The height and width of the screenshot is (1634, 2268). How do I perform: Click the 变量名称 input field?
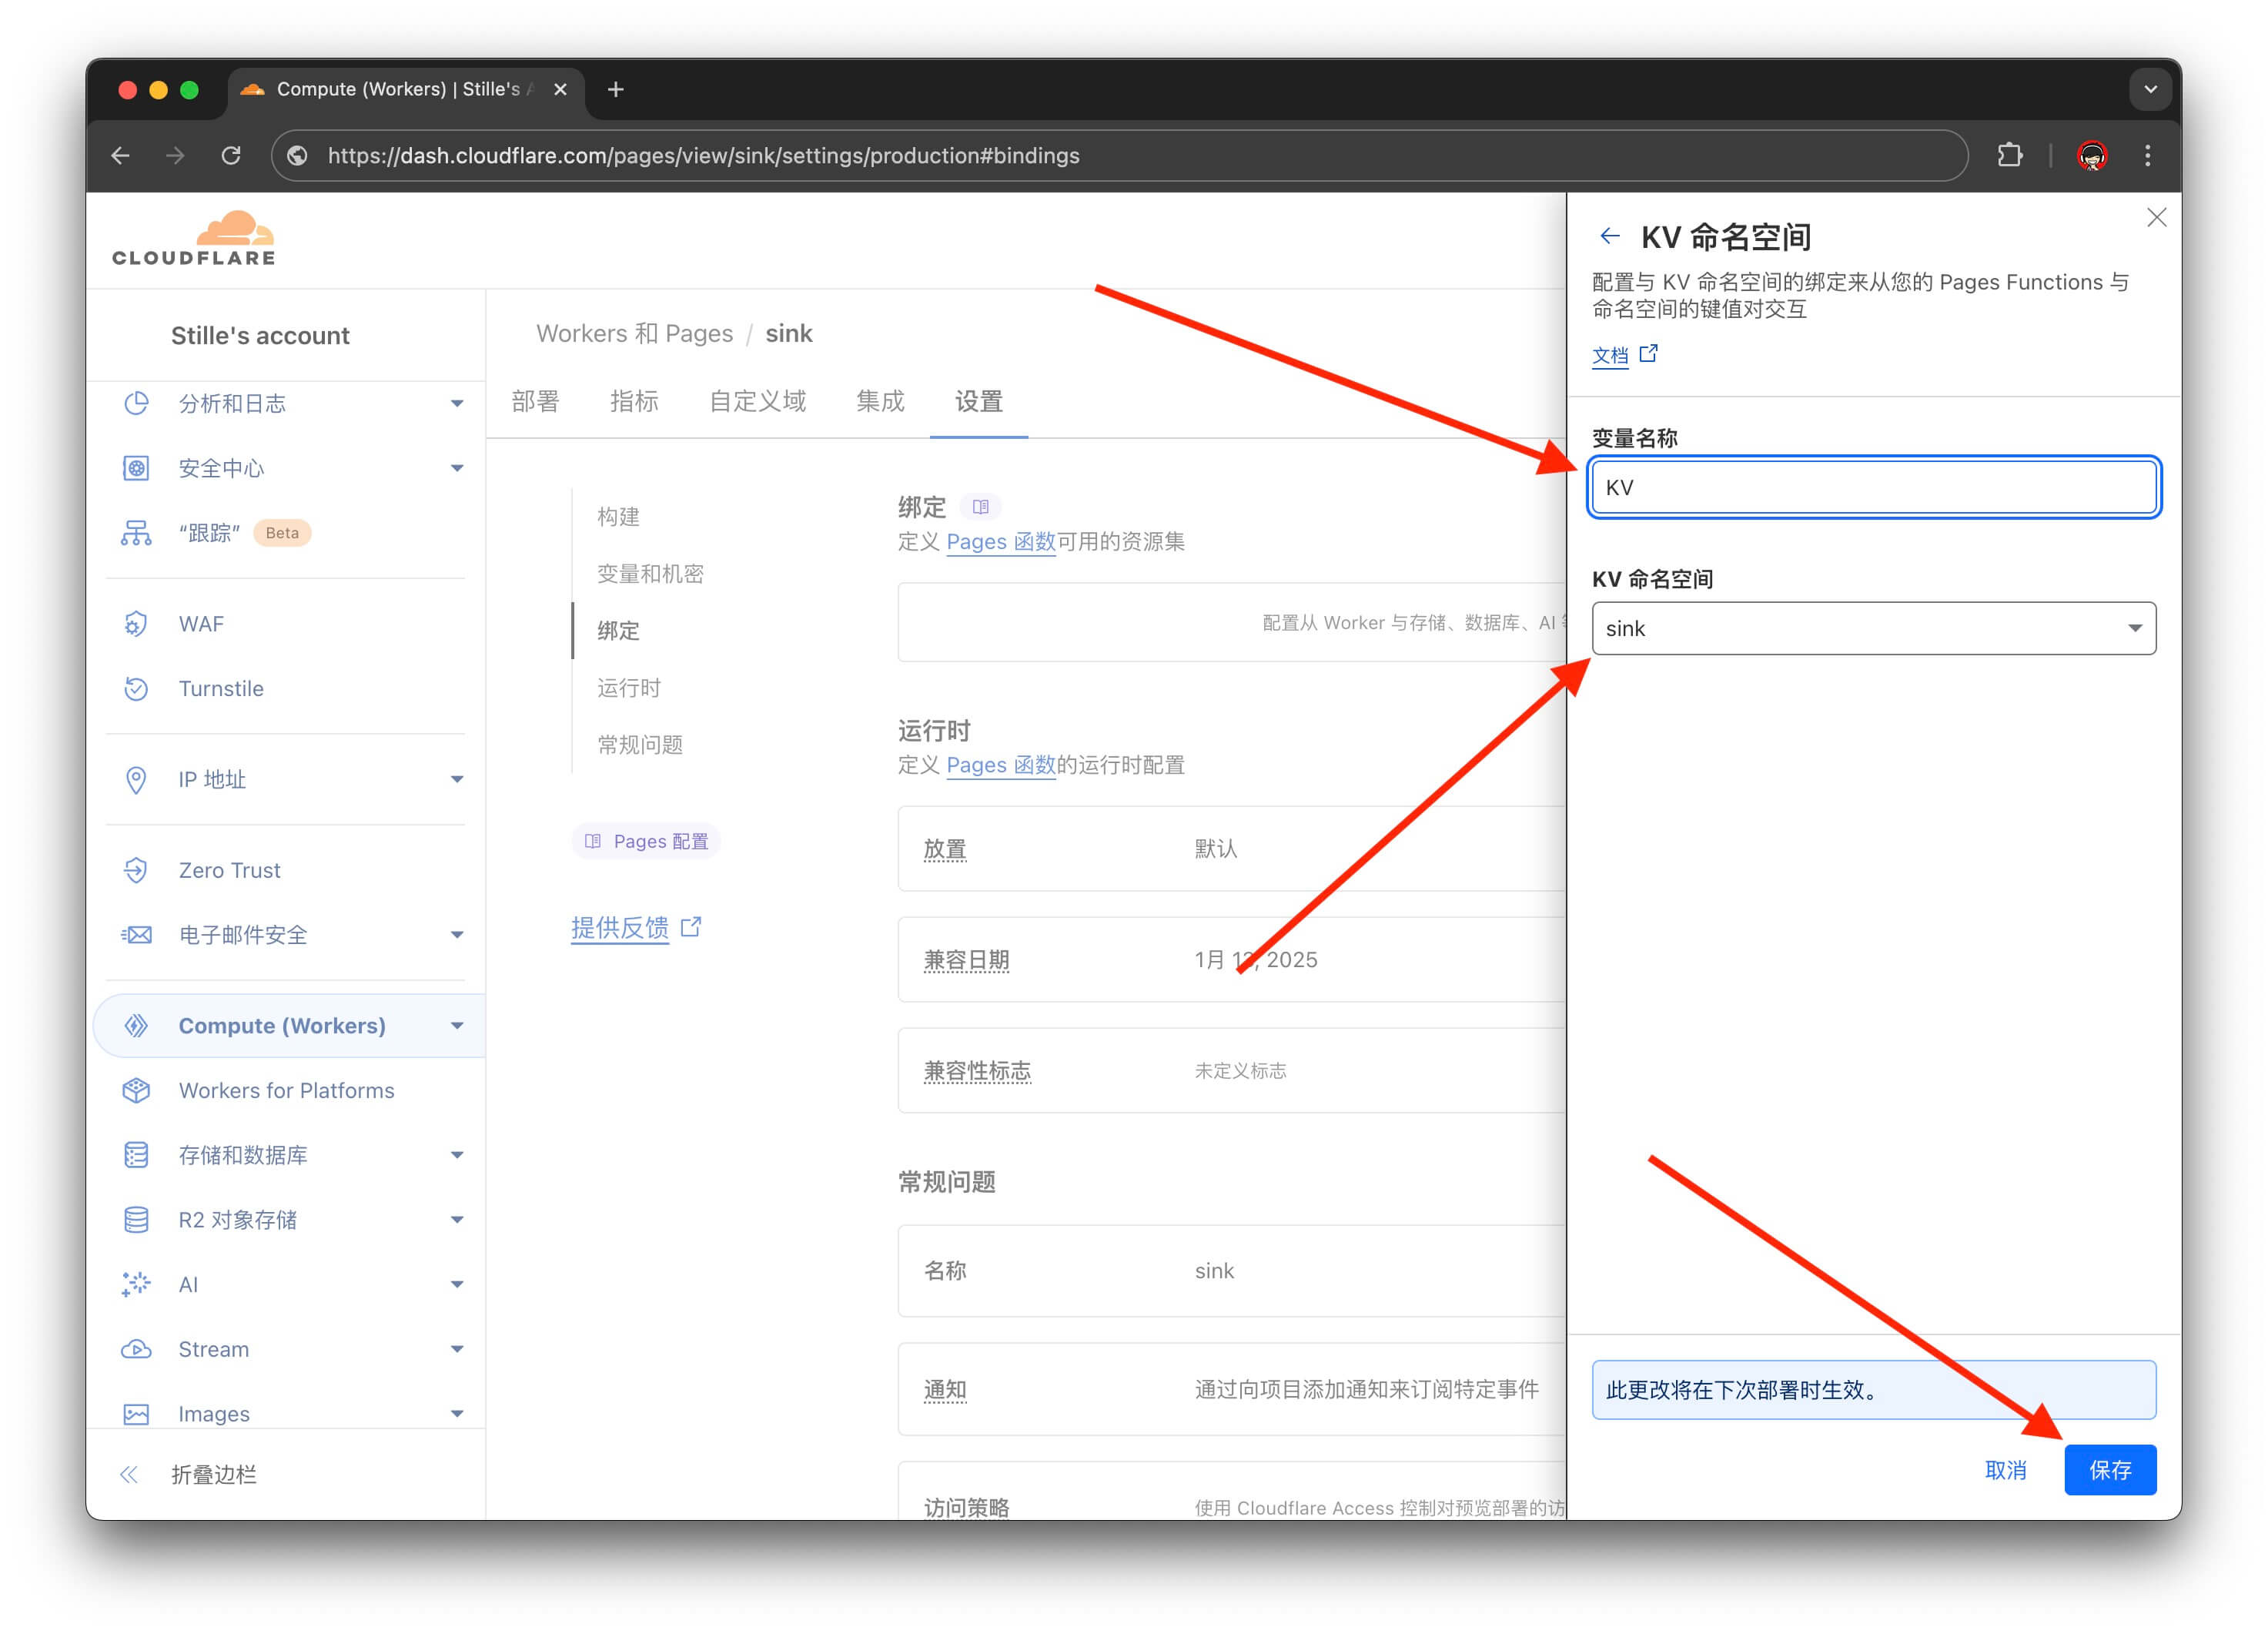[x=1873, y=487]
